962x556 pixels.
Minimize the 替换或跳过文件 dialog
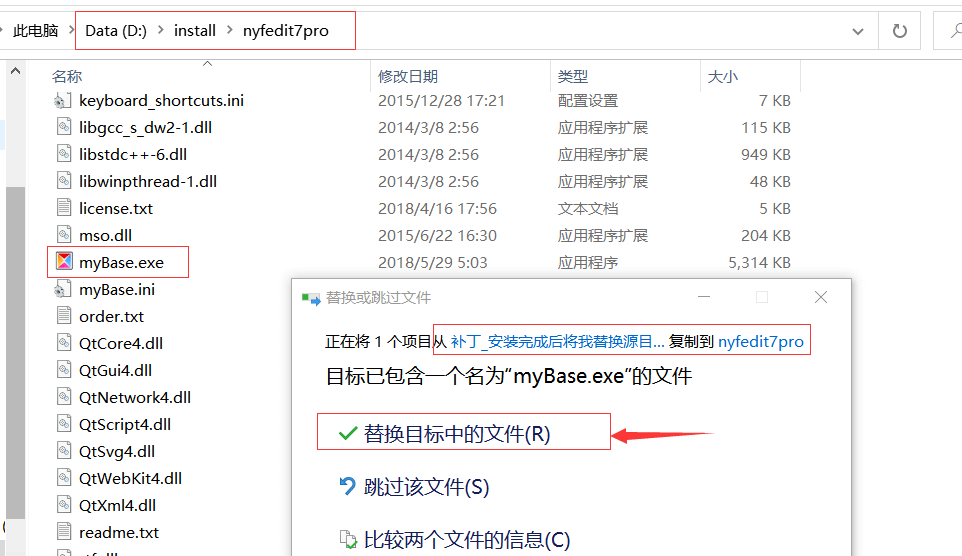pyautogui.click(x=704, y=297)
